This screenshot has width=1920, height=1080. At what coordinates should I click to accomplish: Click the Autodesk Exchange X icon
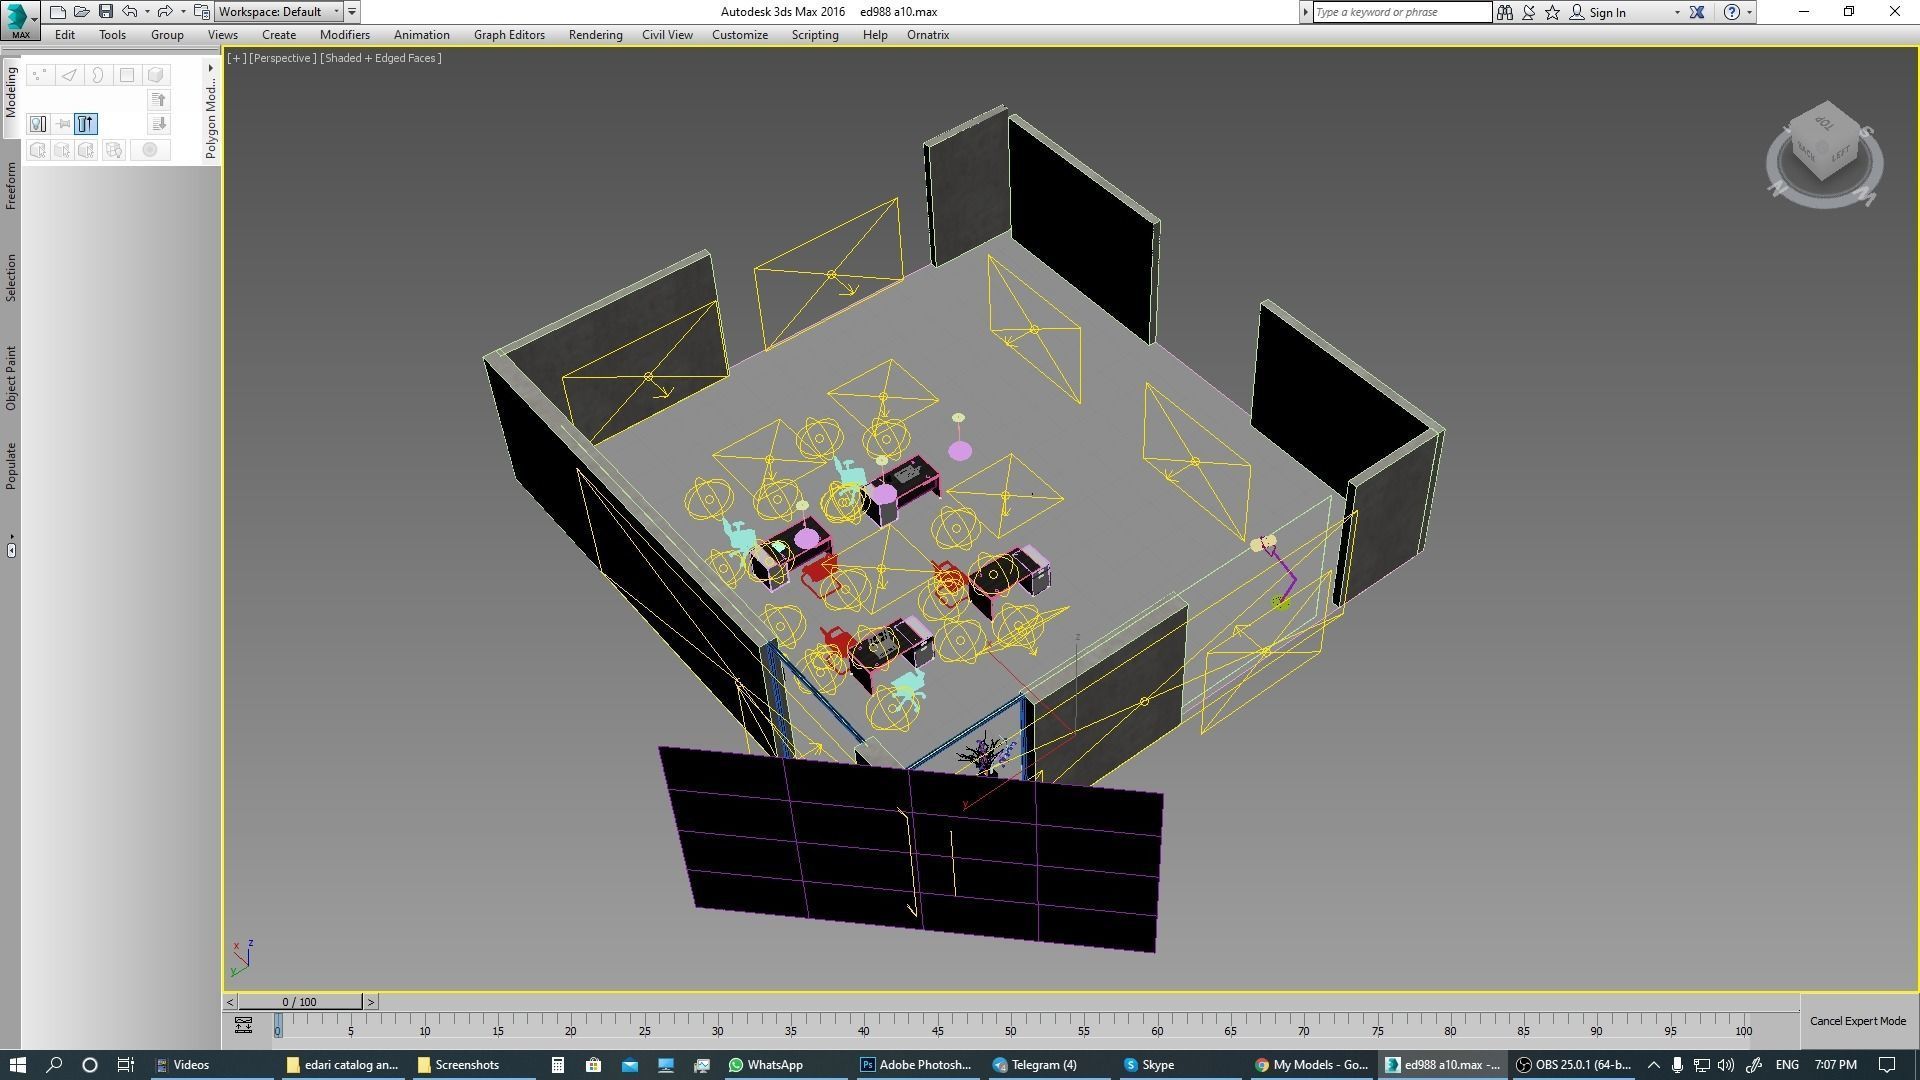point(1697,12)
